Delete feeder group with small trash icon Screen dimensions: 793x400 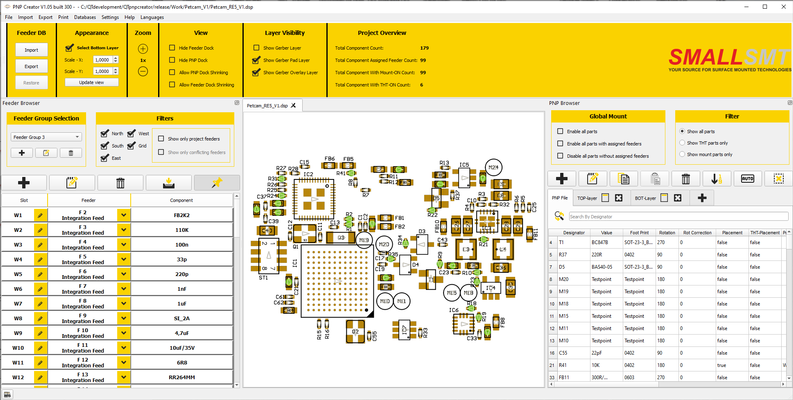[71, 153]
